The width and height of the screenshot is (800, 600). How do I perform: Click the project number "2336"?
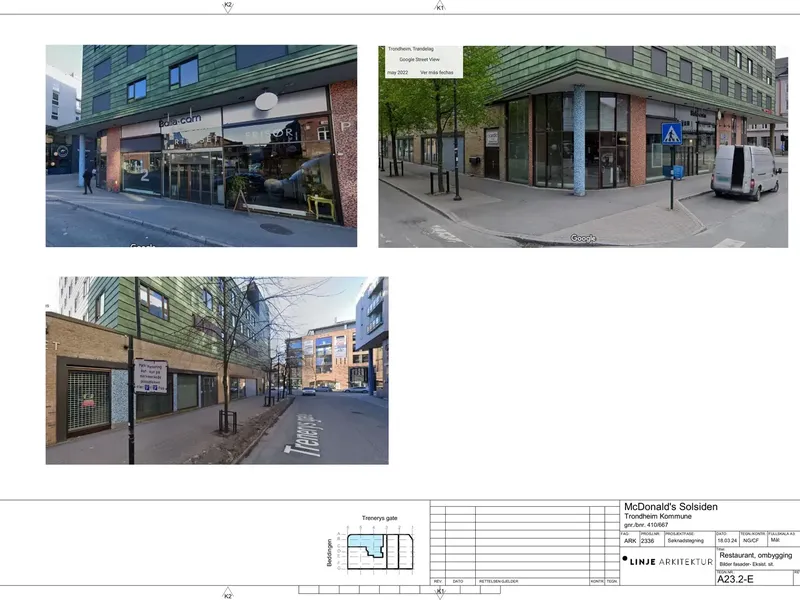(647, 541)
